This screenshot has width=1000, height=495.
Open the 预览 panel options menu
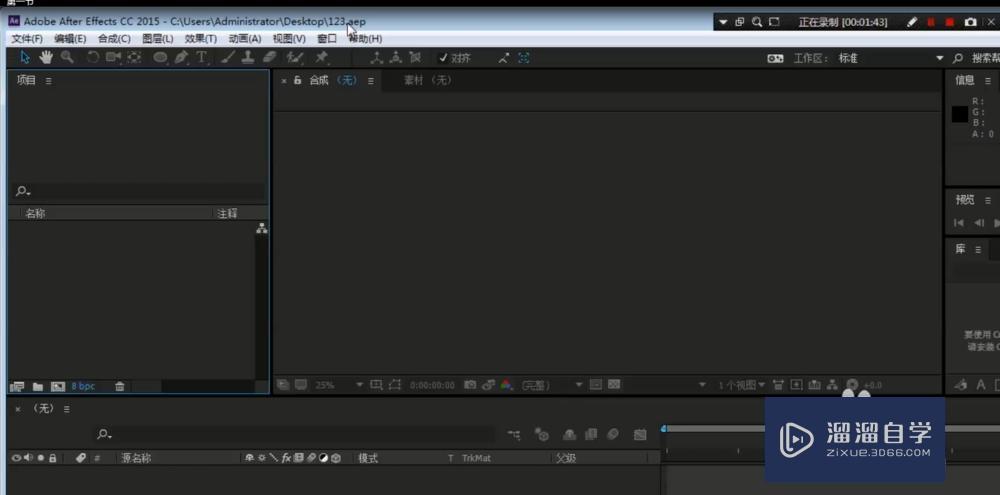point(988,200)
